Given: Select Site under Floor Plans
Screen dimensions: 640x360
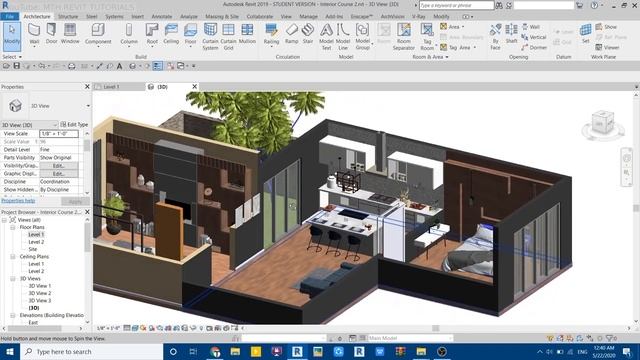Looking at the screenshot, I should 33,249.
